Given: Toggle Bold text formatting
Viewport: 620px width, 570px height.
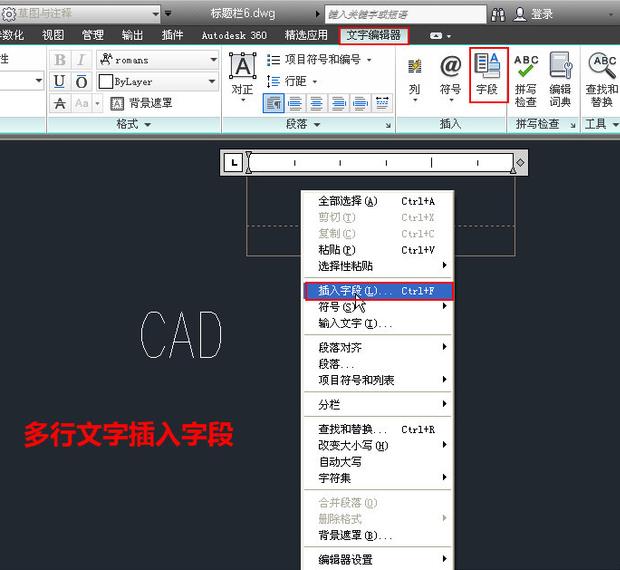Looking at the screenshot, I should point(60,60).
